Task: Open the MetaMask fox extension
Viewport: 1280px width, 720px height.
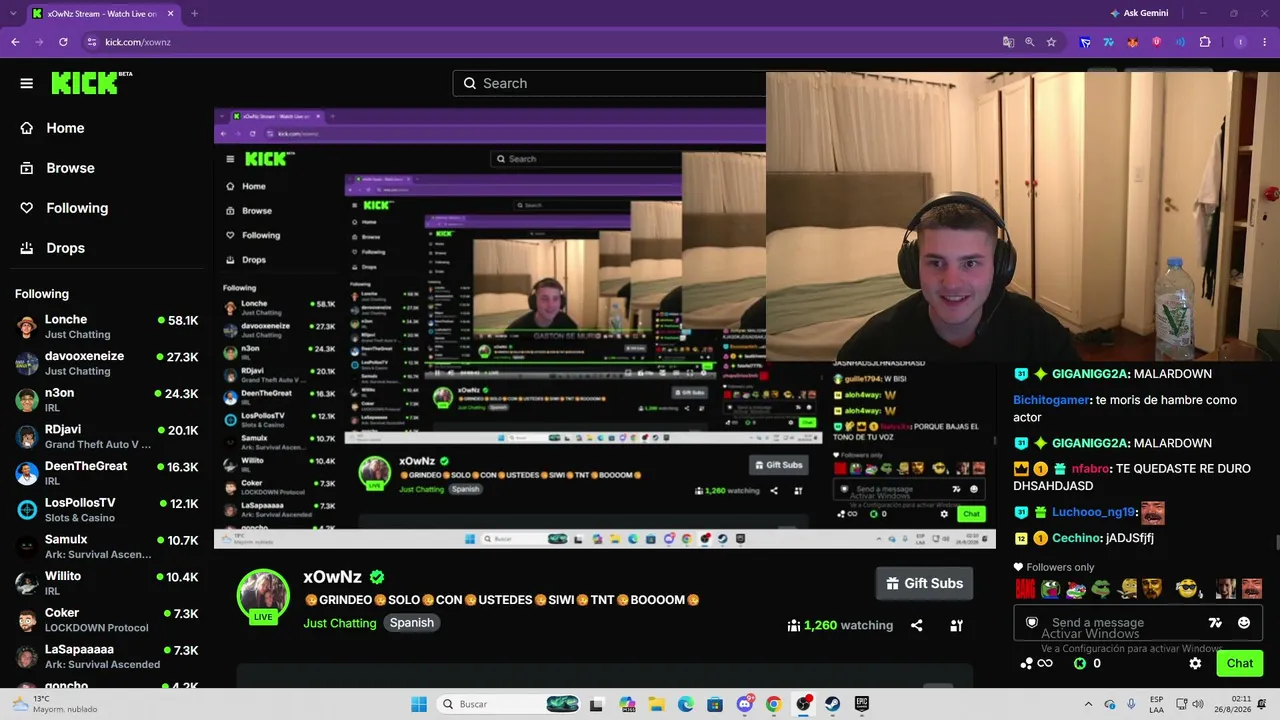Action: [1133, 42]
